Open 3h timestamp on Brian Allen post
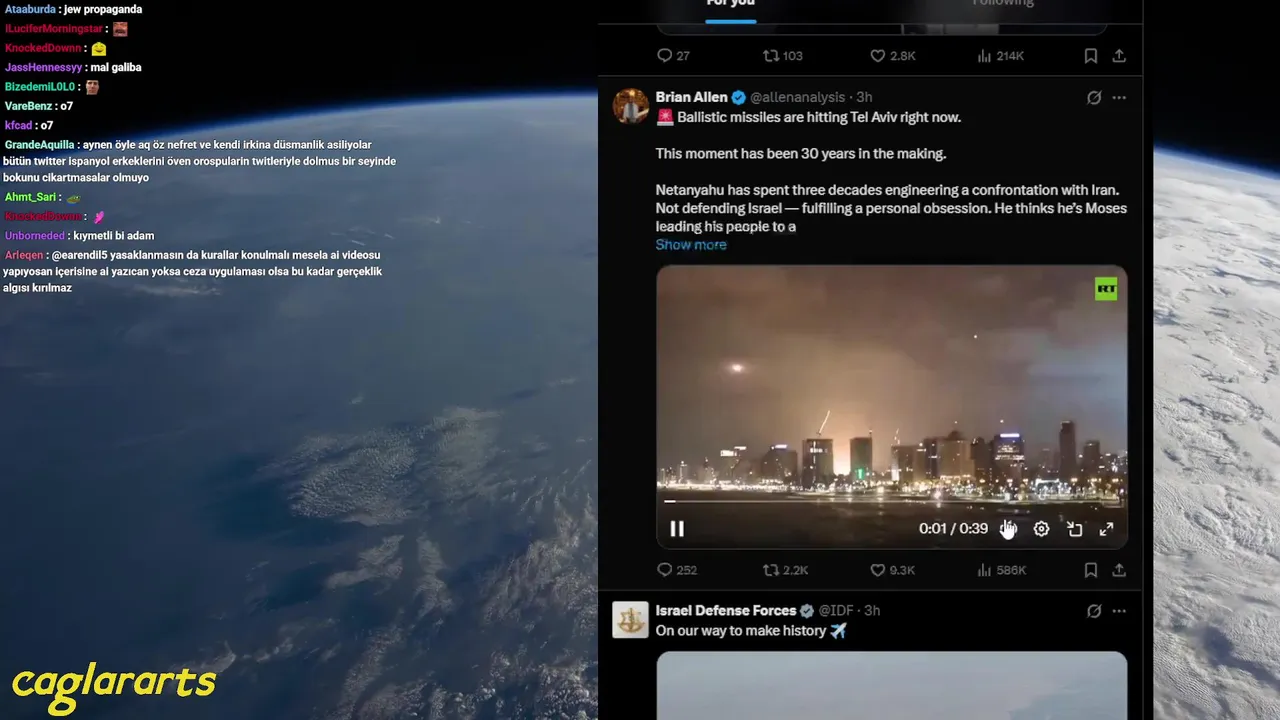The width and height of the screenshot is (1280, 720). click(x=865, y=97)
